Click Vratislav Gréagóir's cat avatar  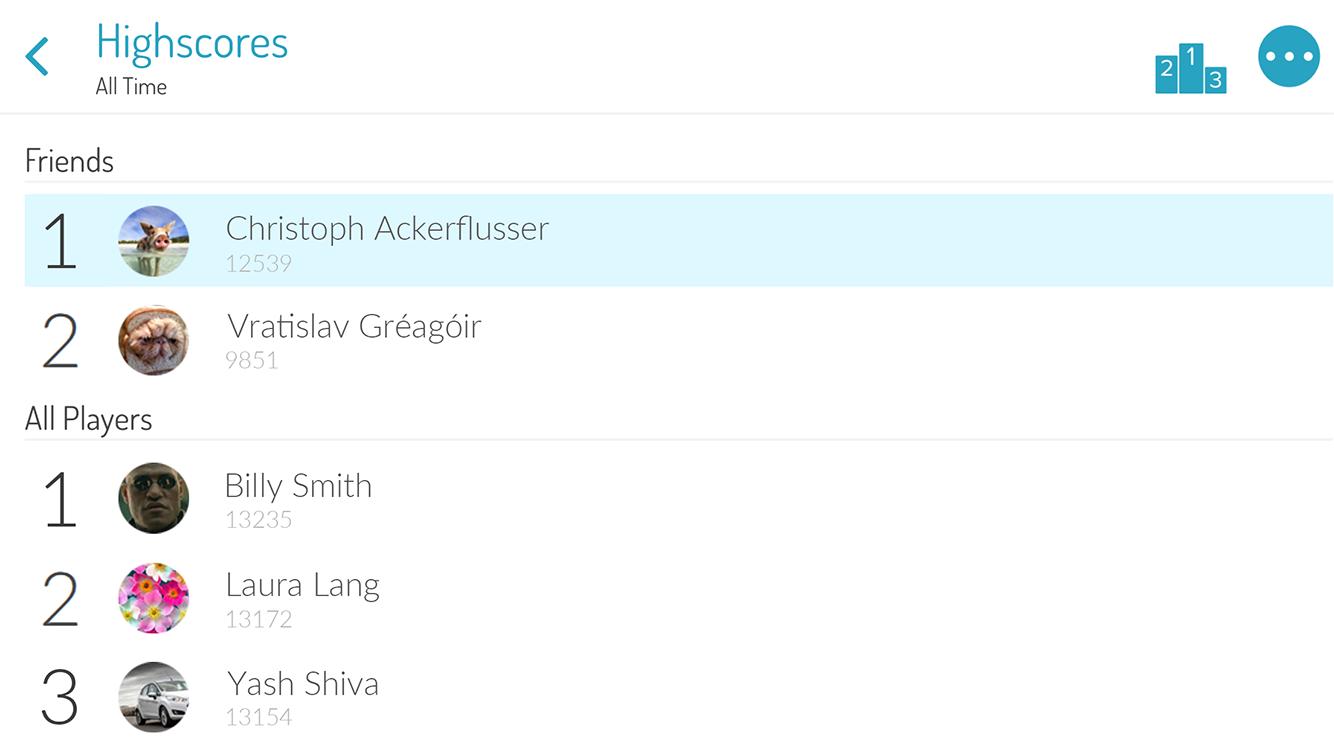pos(154,340)
